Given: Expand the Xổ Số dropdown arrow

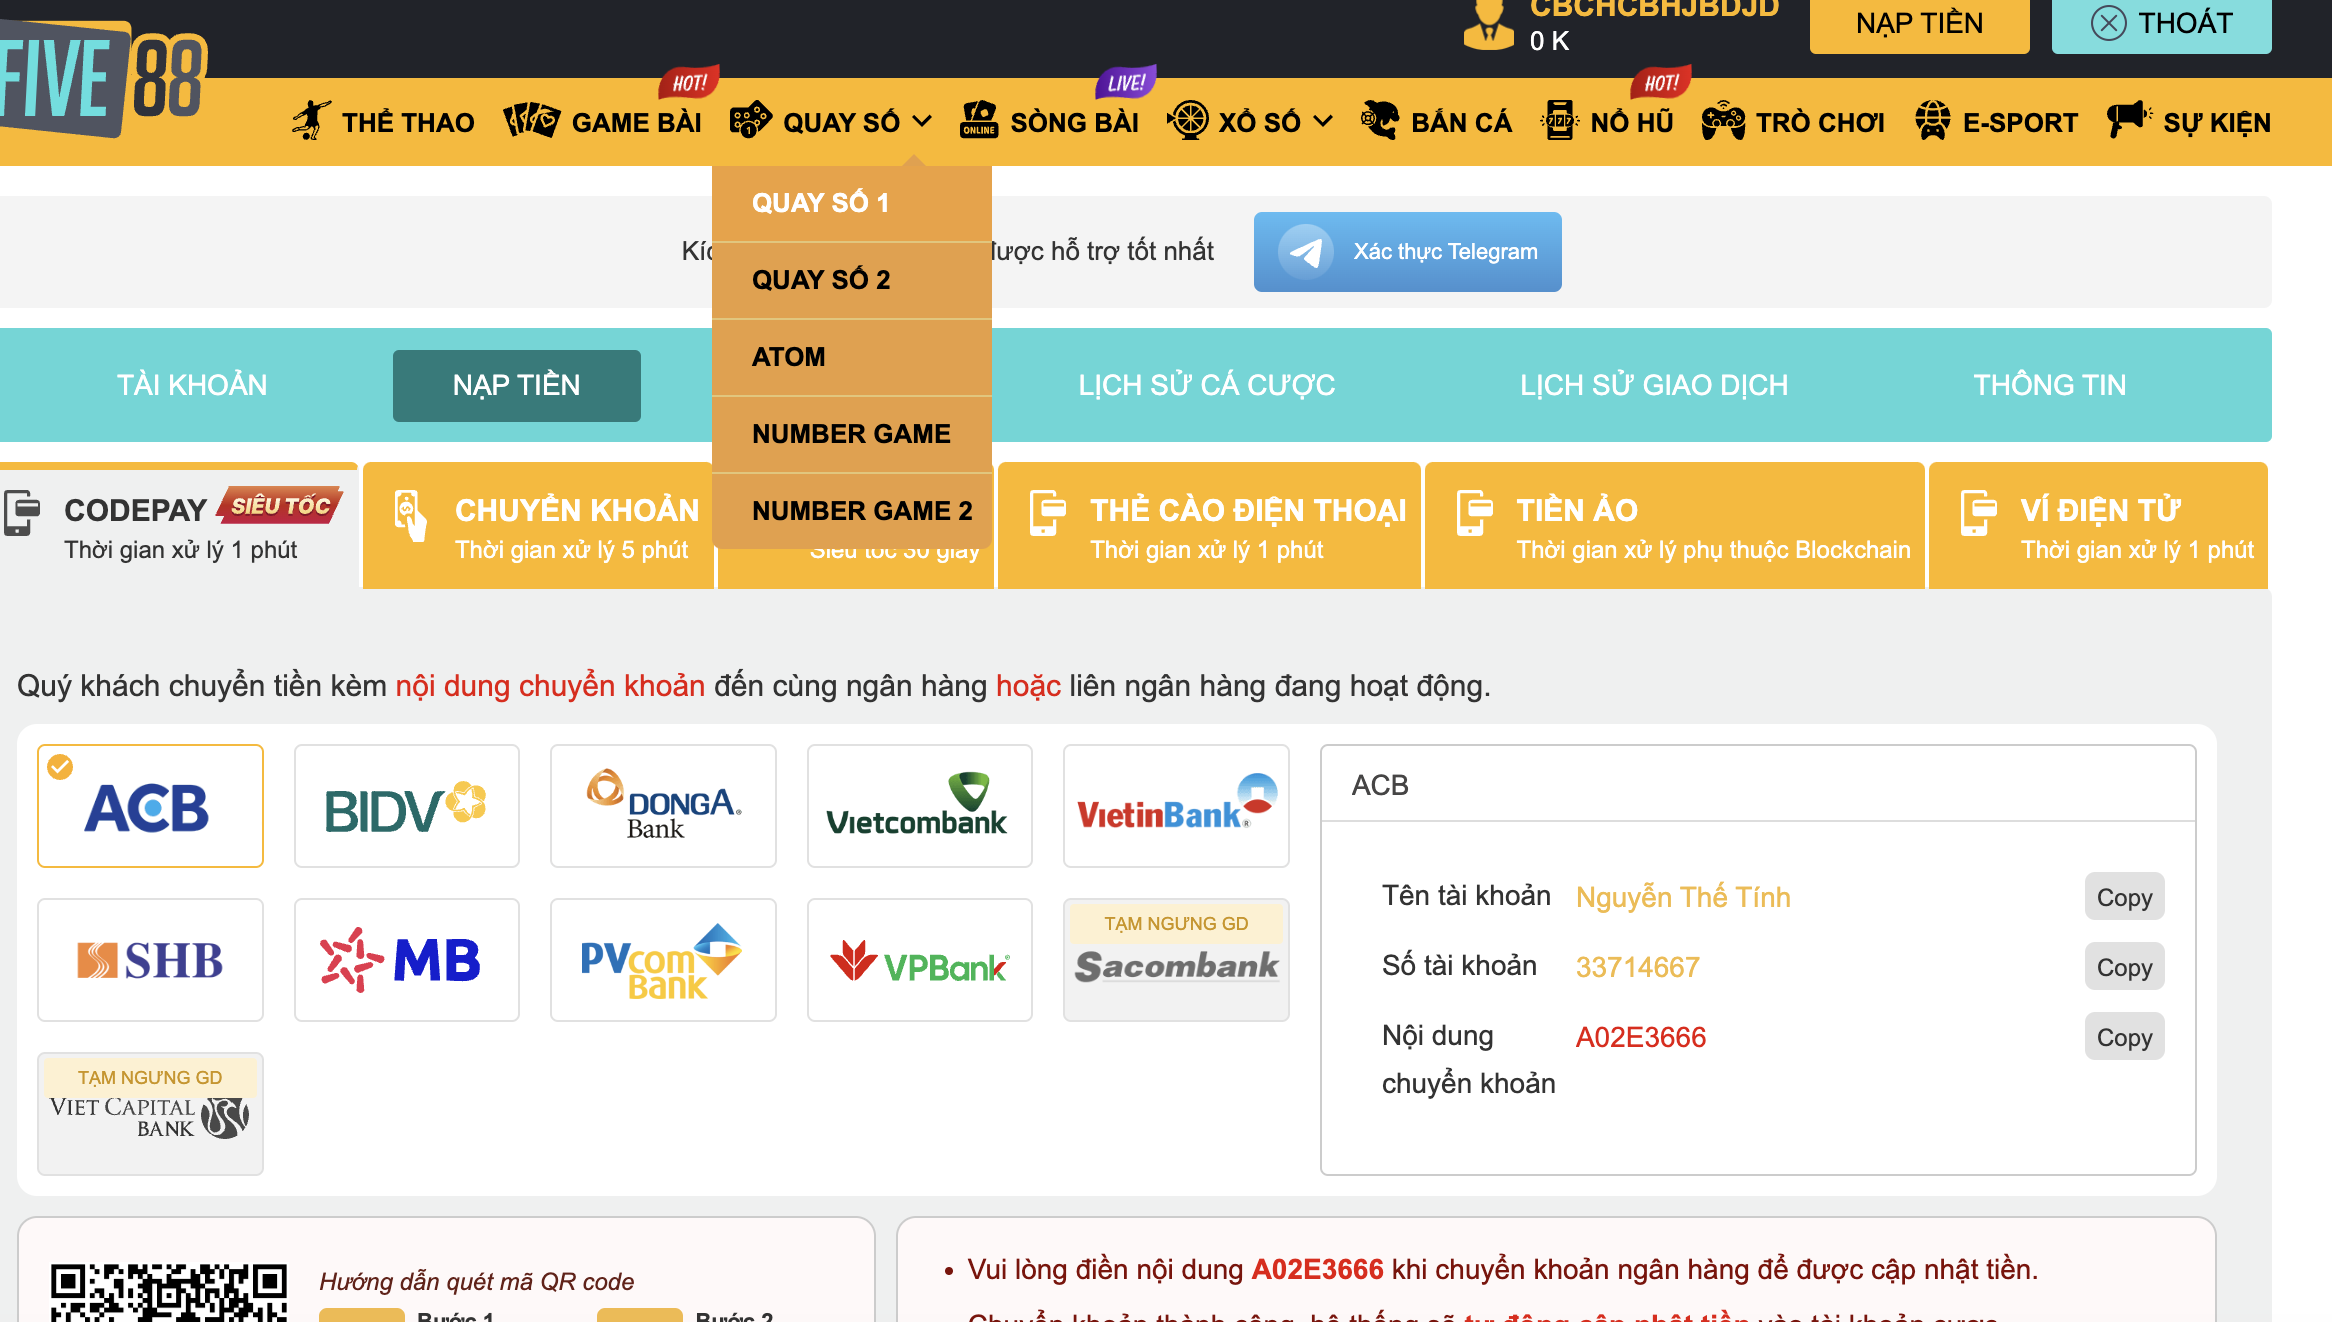Looking at the screenshot, I should point(1323,122).
